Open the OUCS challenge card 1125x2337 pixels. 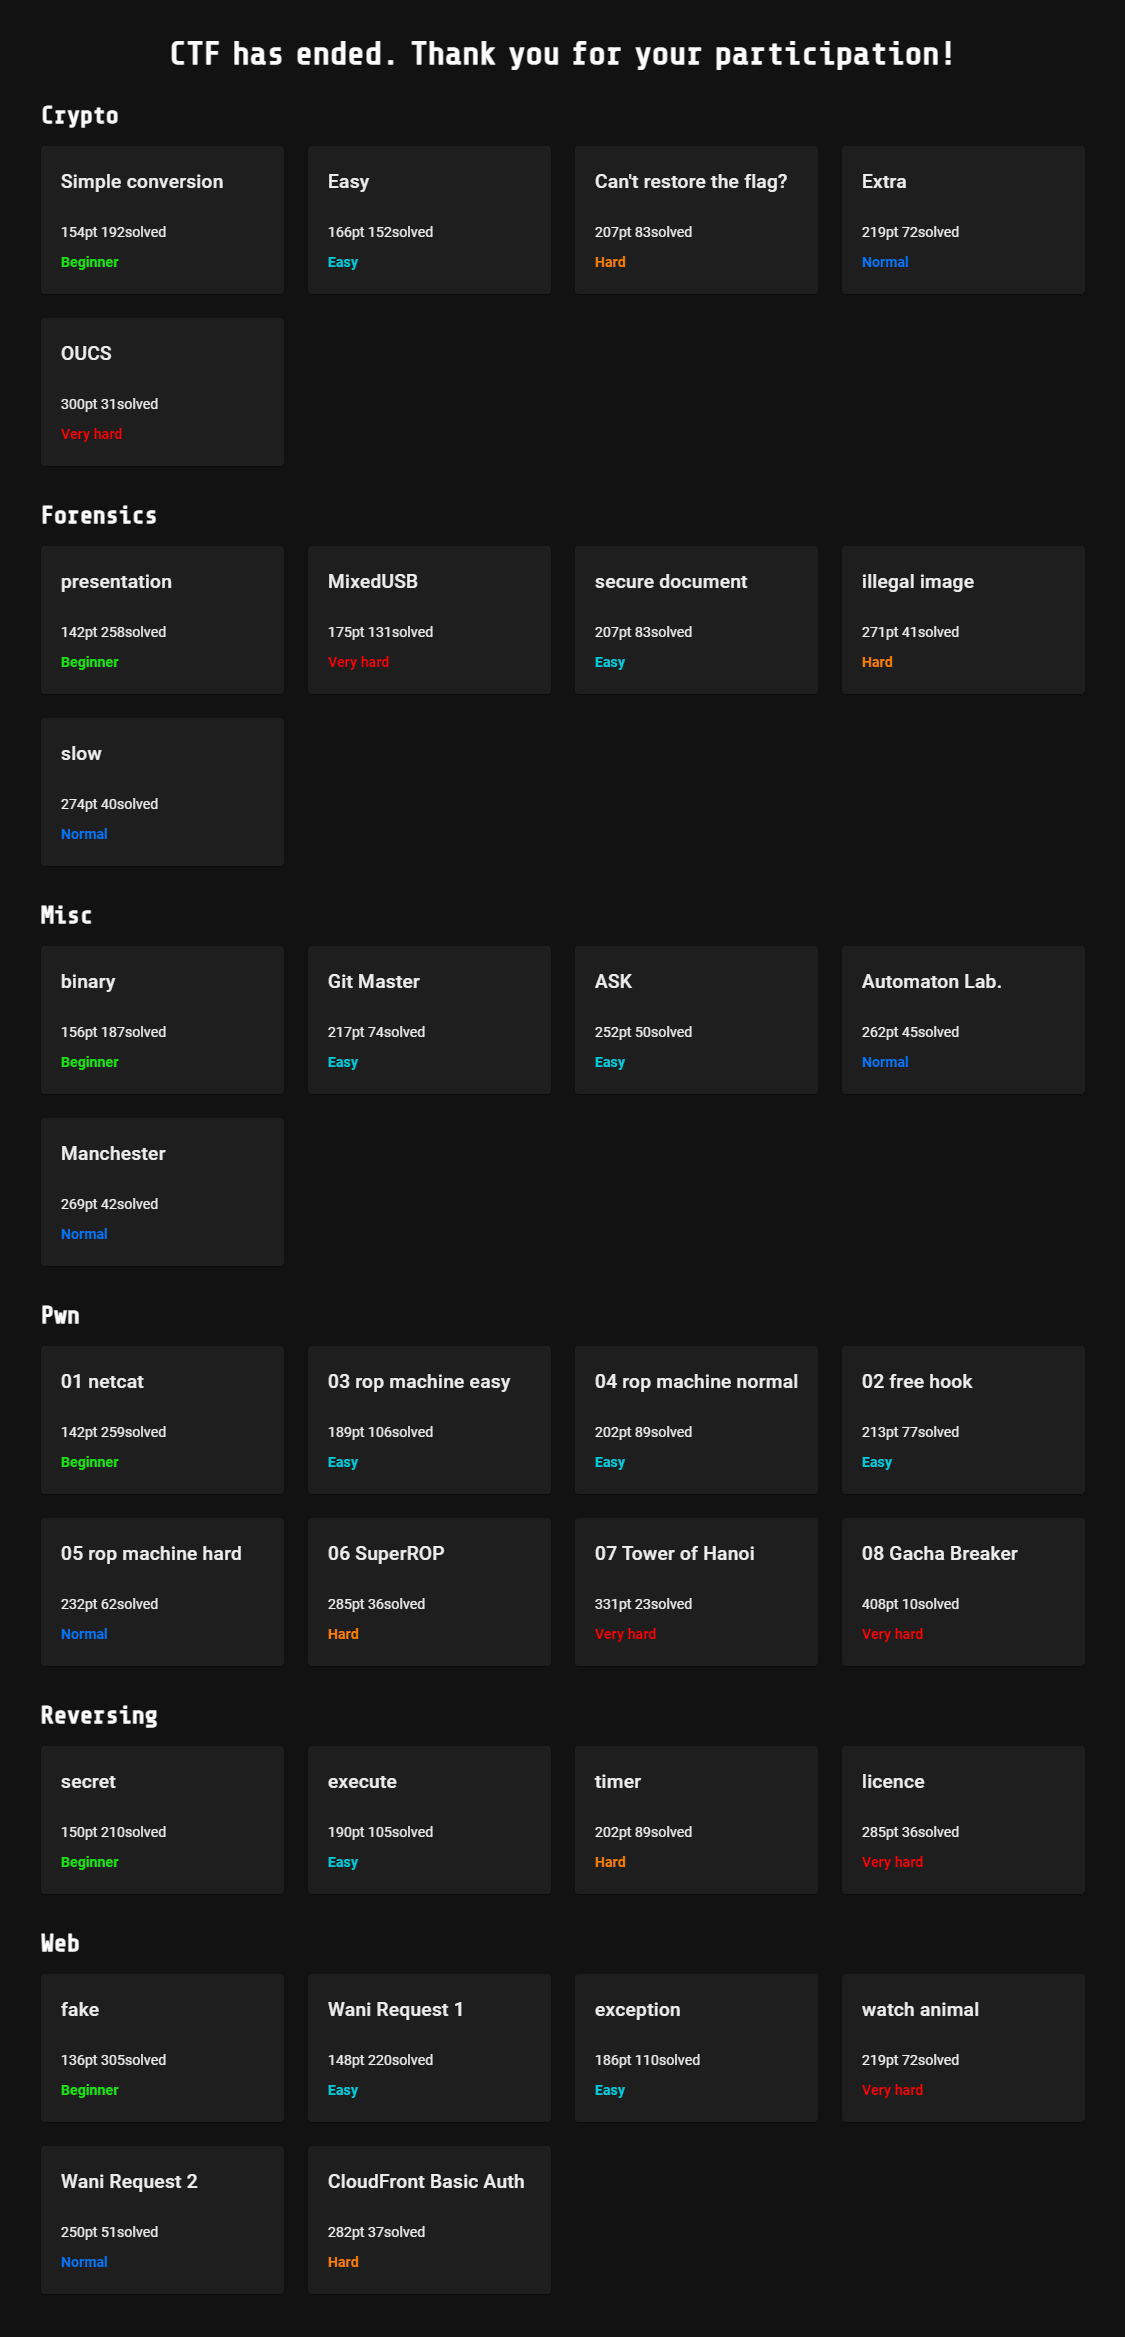click(x=162, y=392)
